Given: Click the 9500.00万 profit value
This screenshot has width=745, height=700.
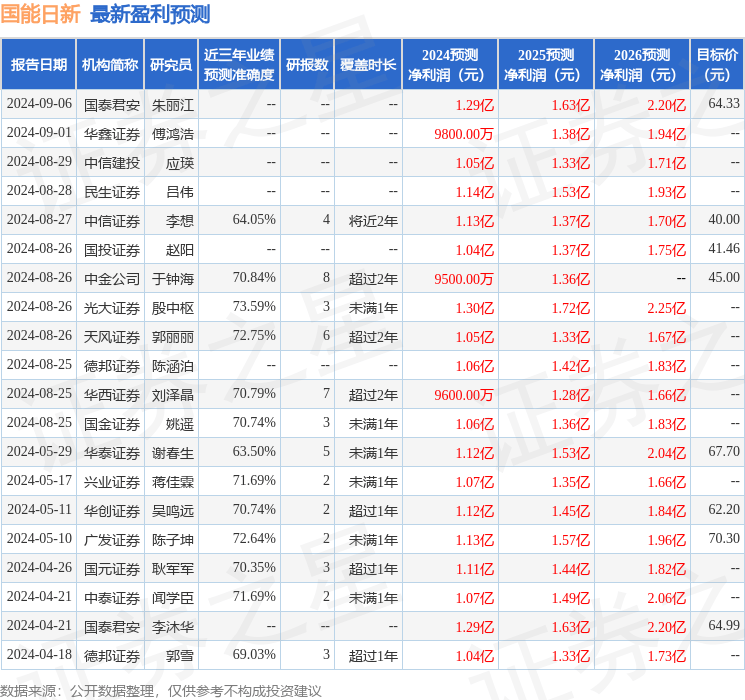Looking at the screenshot, I should (x=464, y=279).
